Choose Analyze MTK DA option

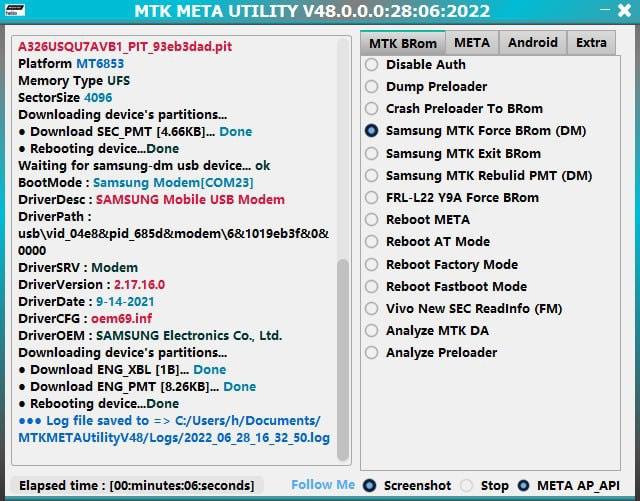372,331
